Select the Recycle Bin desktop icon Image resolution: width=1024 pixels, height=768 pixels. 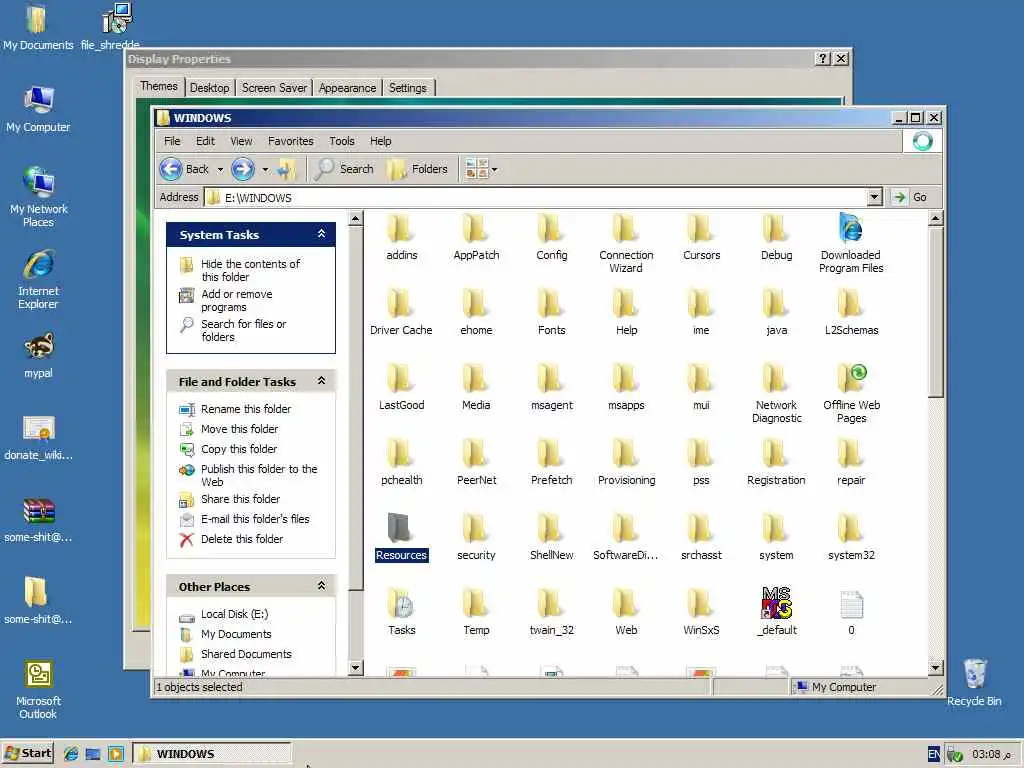pyautogui.click(x=974, y=682)
